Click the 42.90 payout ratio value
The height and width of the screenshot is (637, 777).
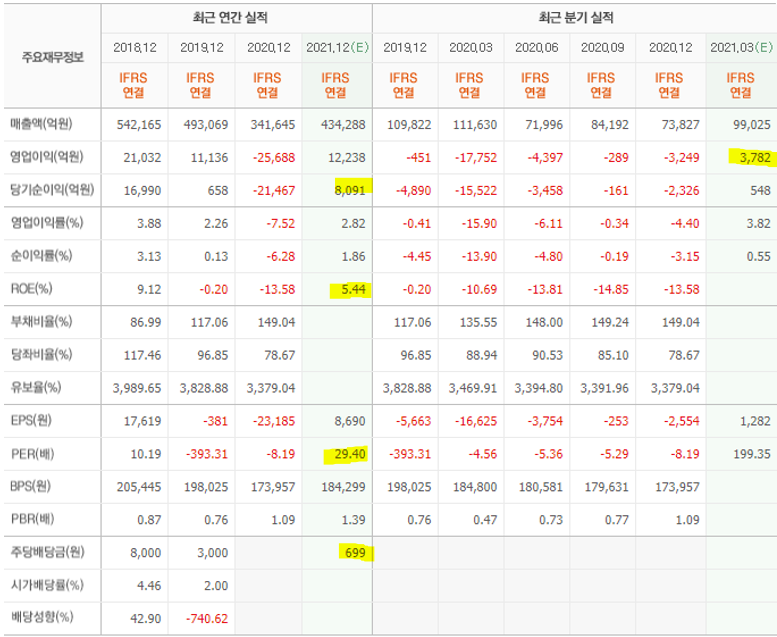pyautogui.click(x=146, y=619)
